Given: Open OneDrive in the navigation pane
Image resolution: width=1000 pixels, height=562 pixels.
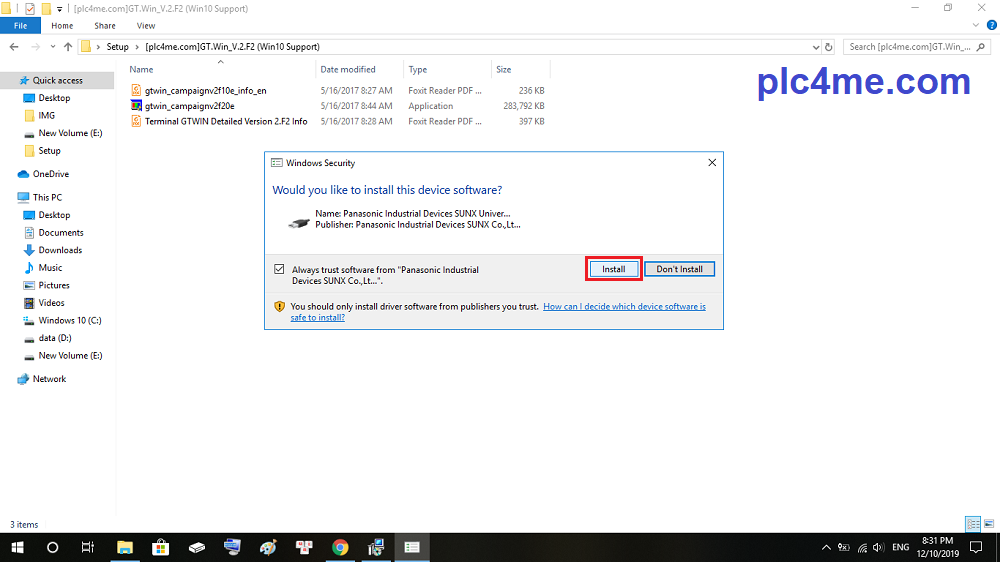Looking at the screenshot, I should coord(50,174).
